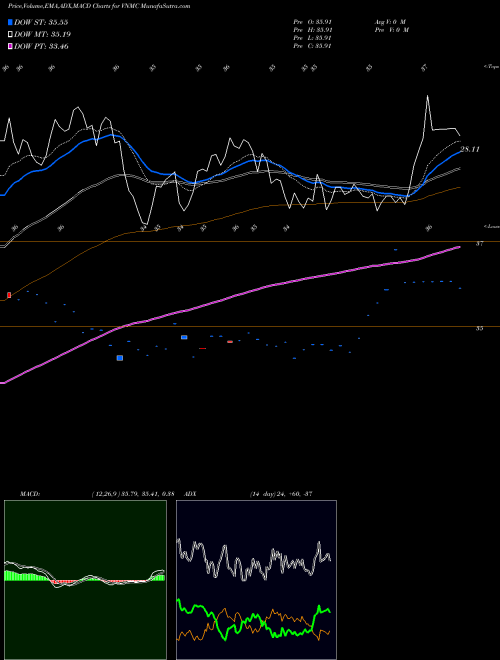The image size is (500, 660).
Task: Click the 'Pre H: 35.91' value
Action: (x=313, y=30)
